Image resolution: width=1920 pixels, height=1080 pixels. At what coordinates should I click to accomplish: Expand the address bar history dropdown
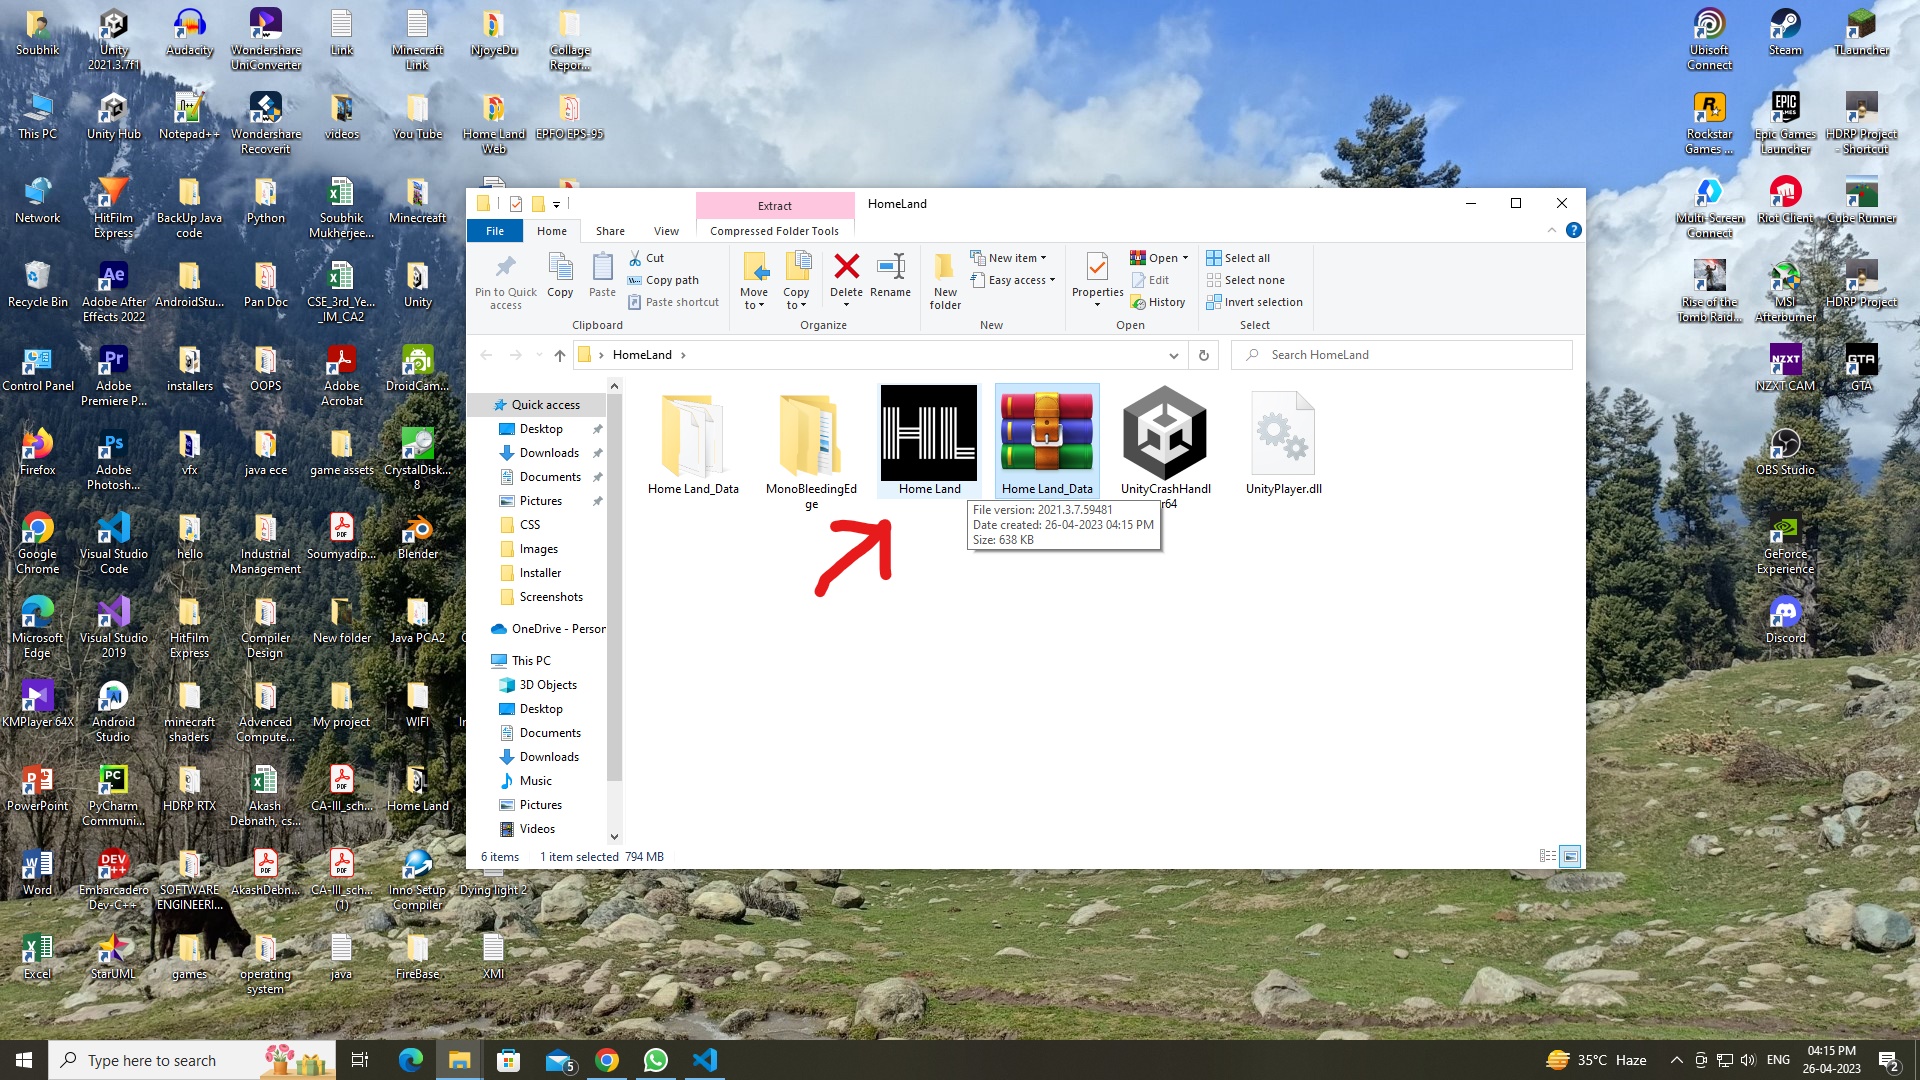coord(1173,355)
